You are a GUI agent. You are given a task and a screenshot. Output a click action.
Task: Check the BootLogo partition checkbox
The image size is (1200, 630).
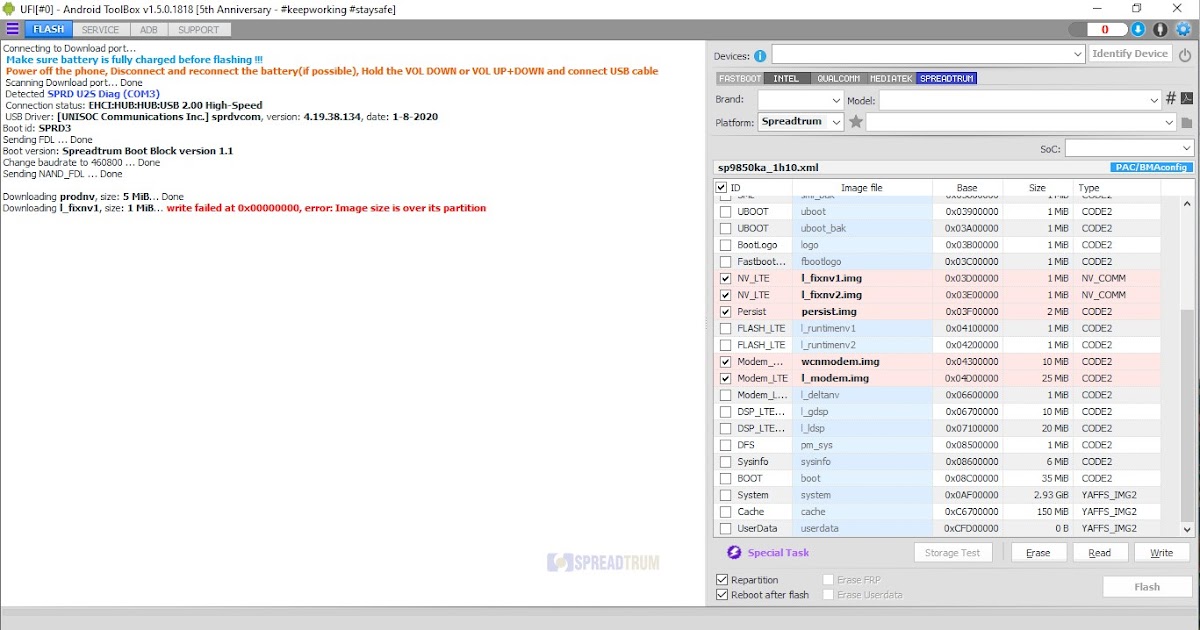726,245
